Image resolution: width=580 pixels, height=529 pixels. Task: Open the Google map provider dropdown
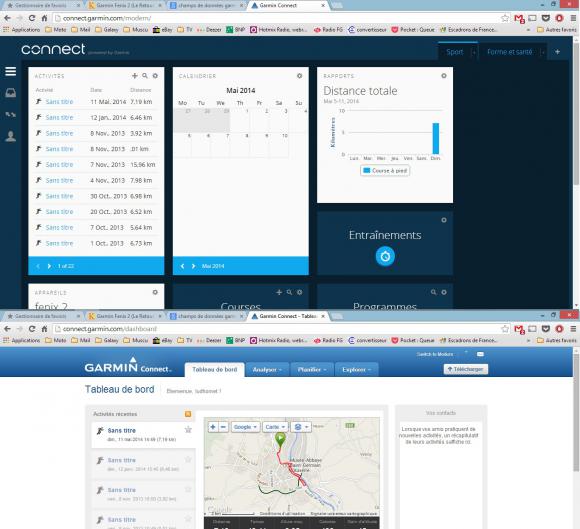coord(246,427)
